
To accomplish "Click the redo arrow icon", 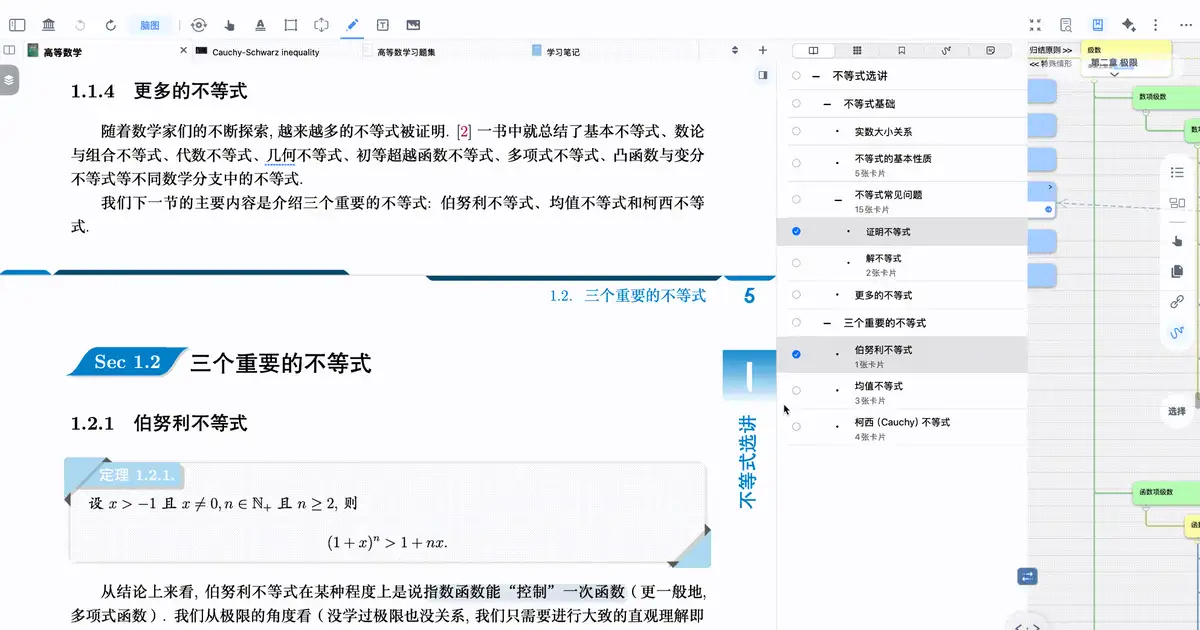I will (111, 25).
